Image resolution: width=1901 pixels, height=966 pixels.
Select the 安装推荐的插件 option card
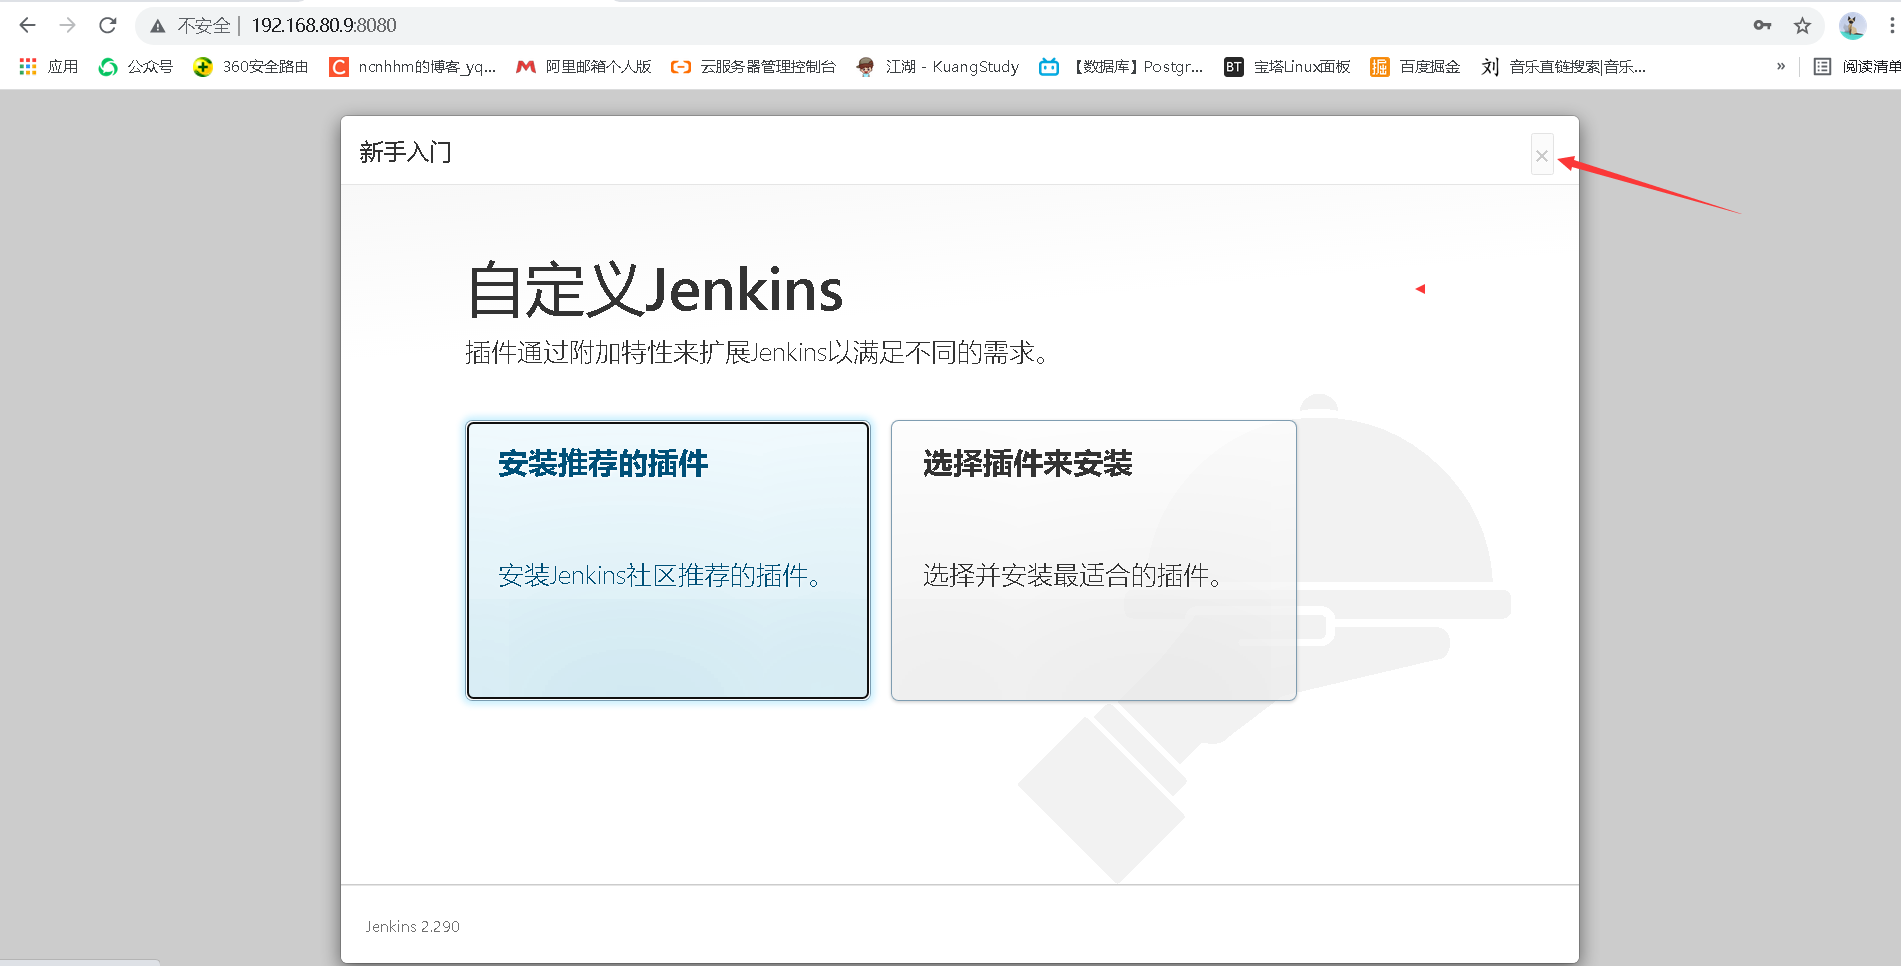667,560
